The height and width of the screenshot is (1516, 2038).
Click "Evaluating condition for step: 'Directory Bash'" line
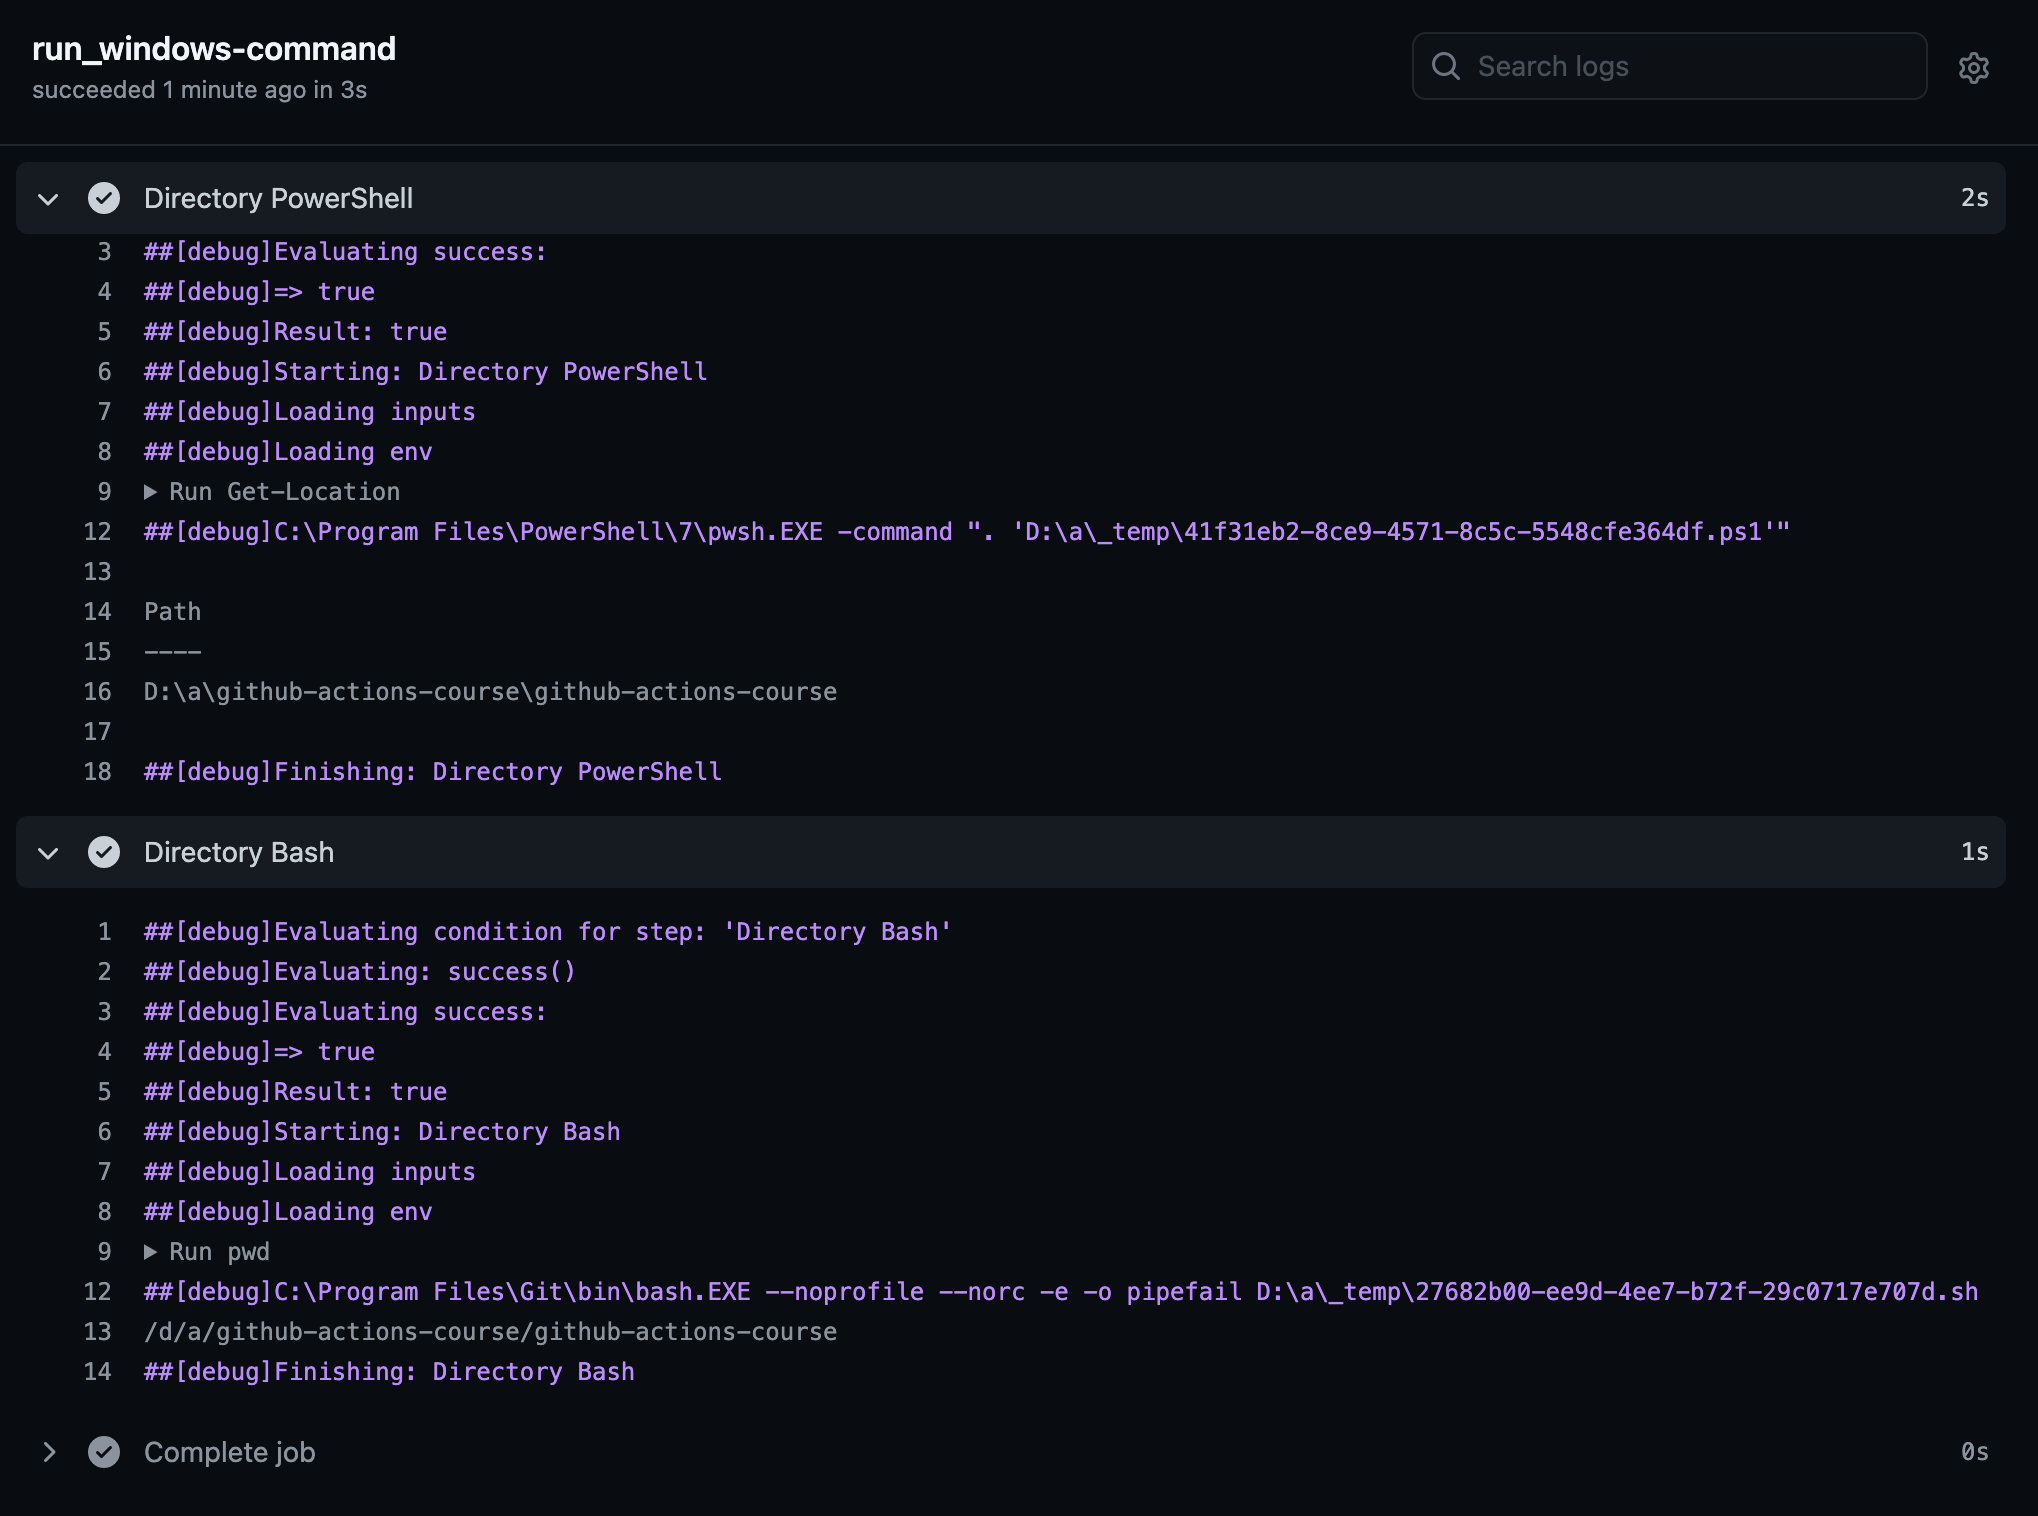548,932
